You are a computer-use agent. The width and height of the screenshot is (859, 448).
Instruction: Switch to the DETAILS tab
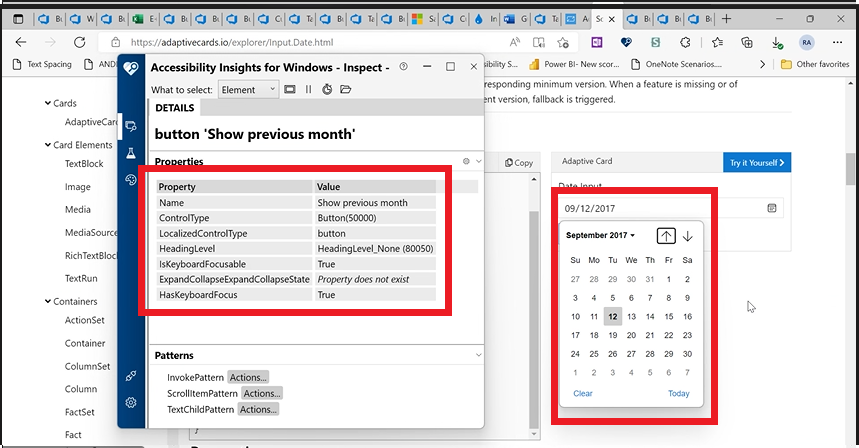tap(175, 108)
